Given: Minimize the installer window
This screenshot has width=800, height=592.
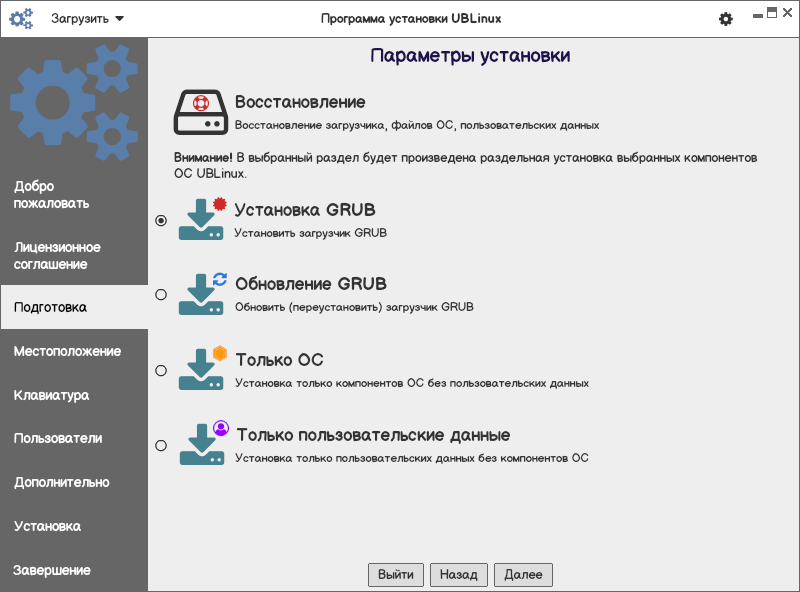Looking at the screenshot, I should [758, 15].
